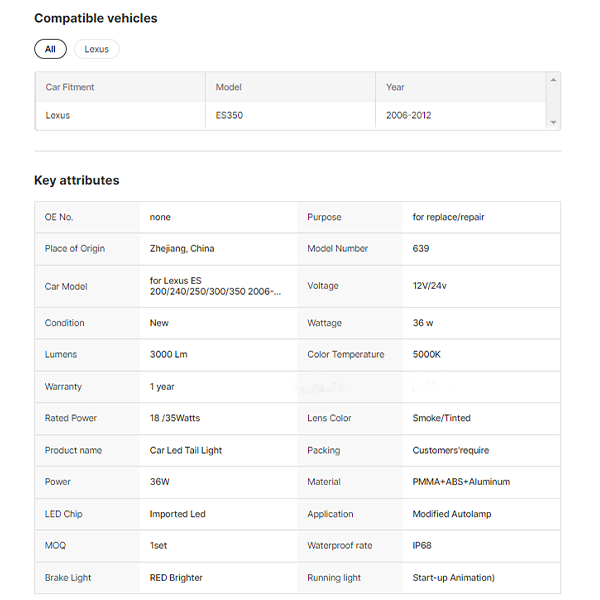The height and width of the screenshot is (600, 600).
Task: Switch to the Lexus filter tab
Action: click(97, 49)
